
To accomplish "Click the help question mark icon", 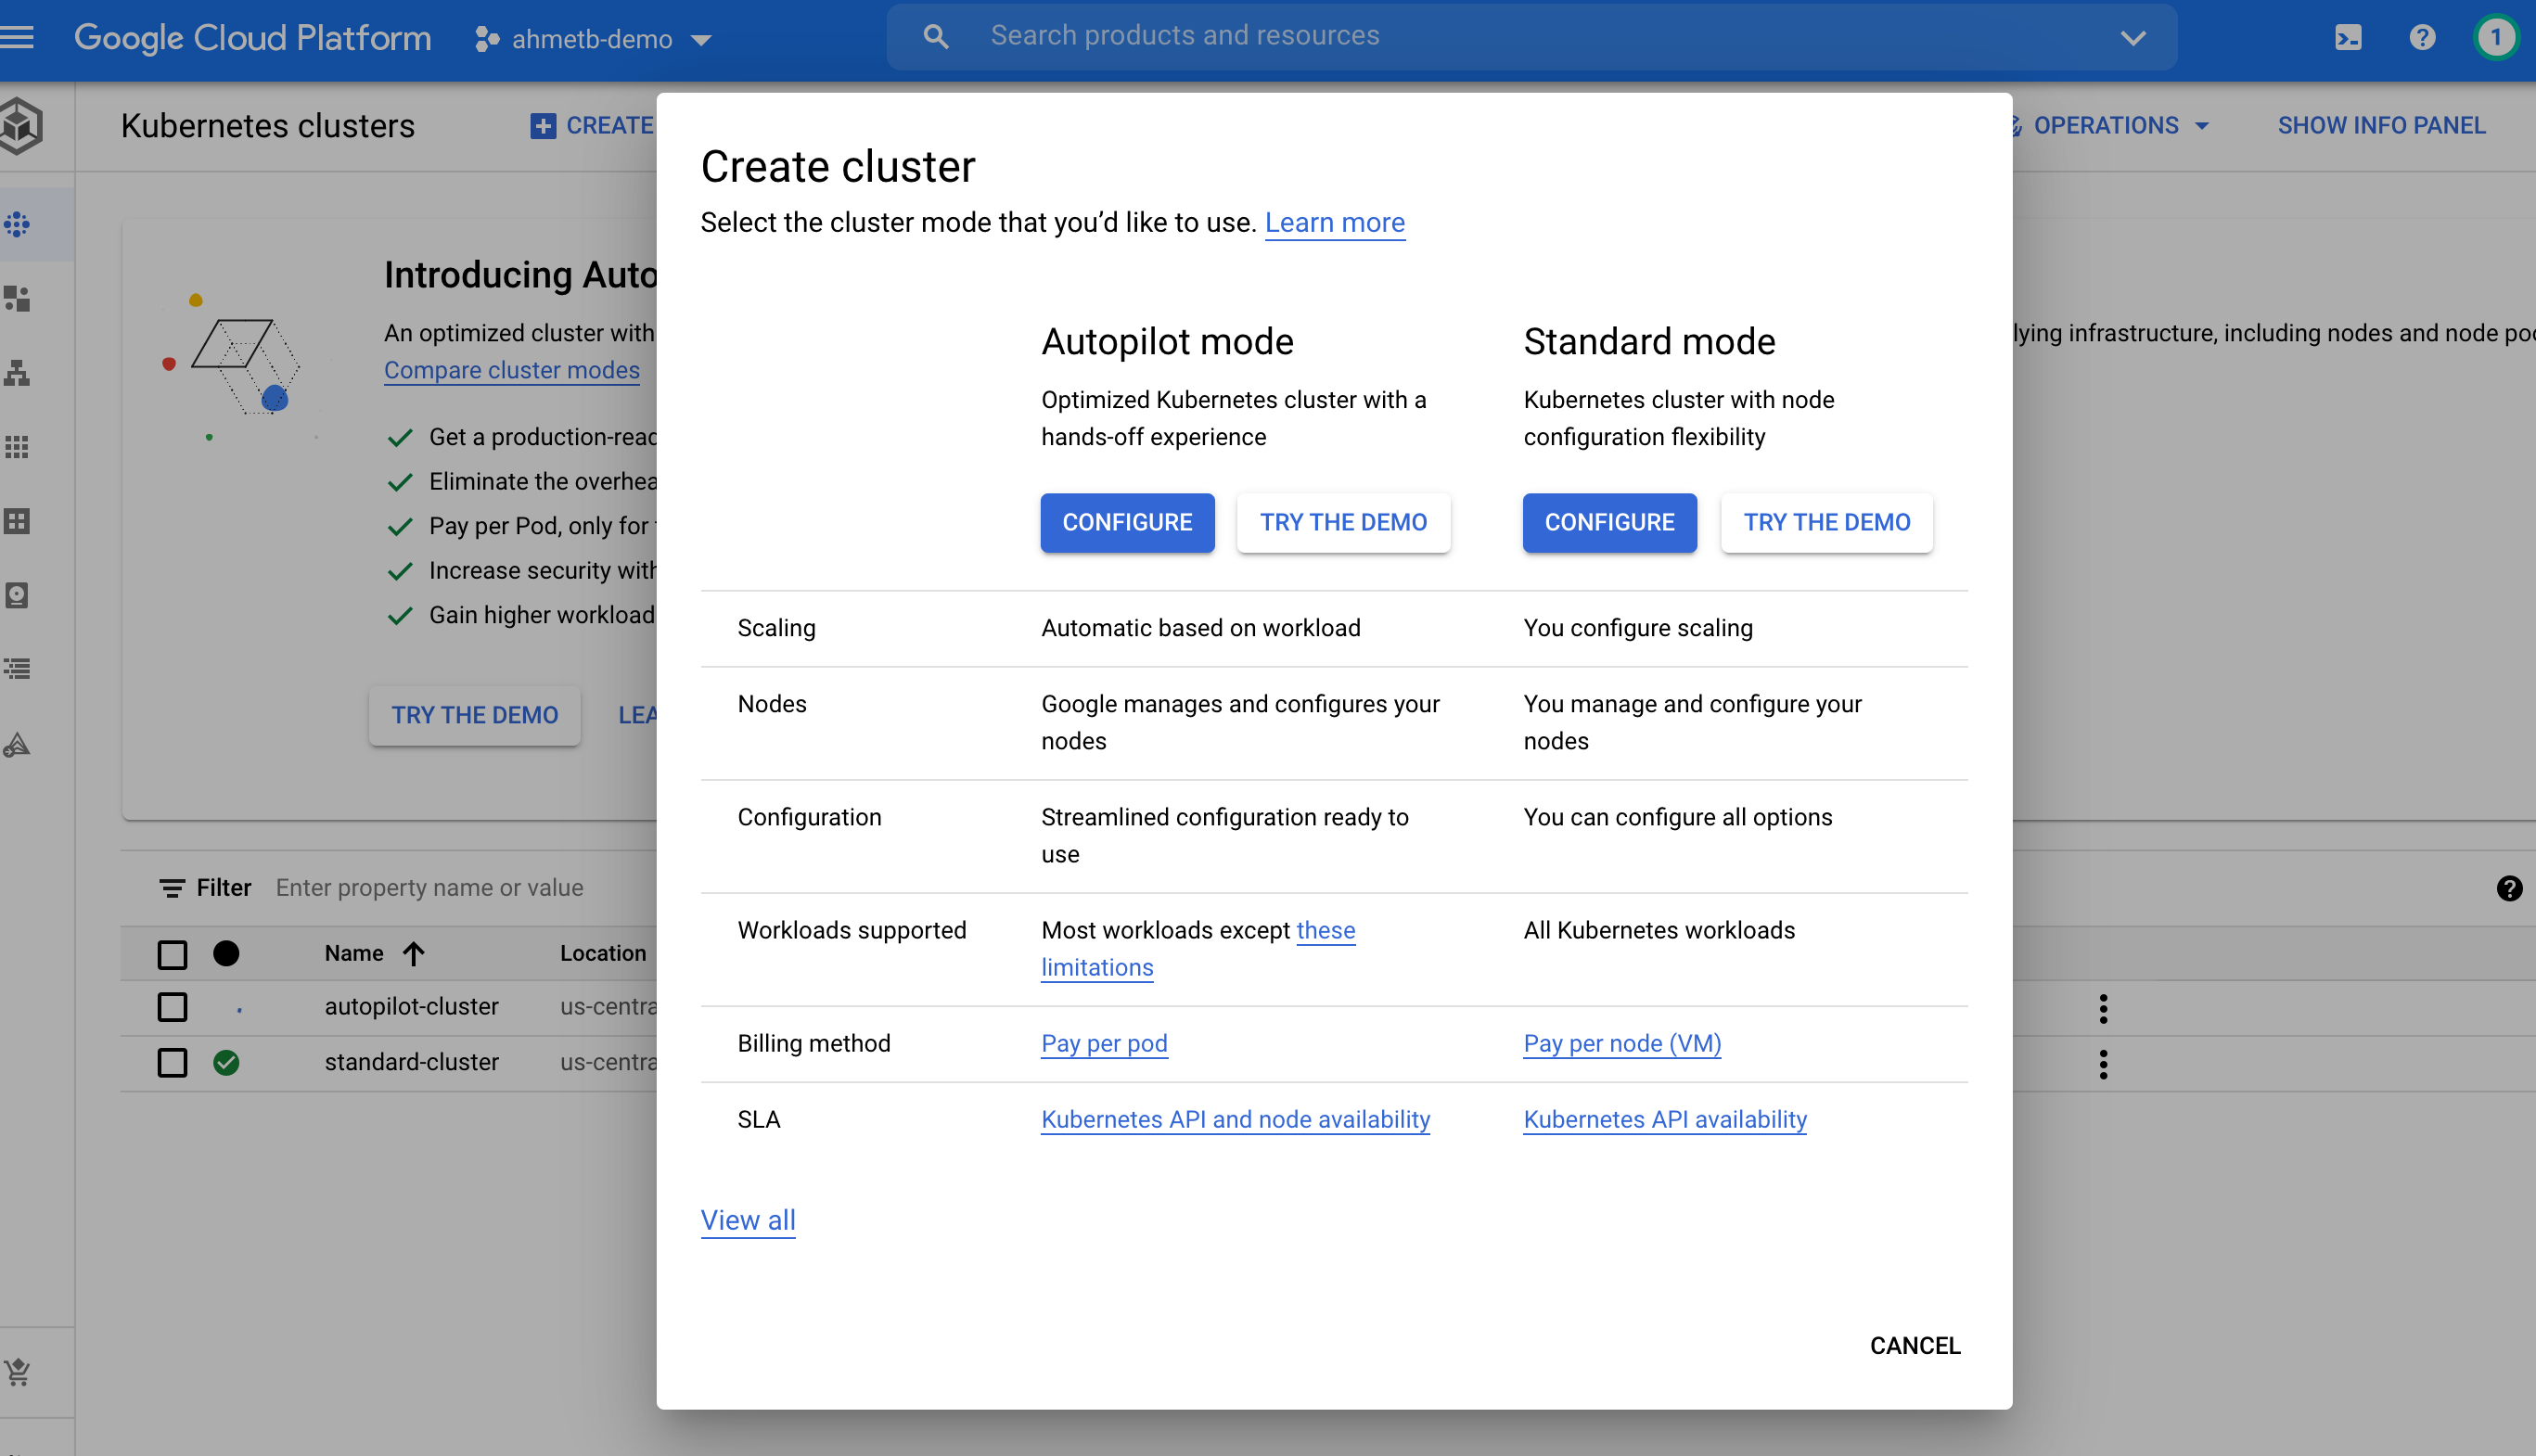I will pos(2421,38).
